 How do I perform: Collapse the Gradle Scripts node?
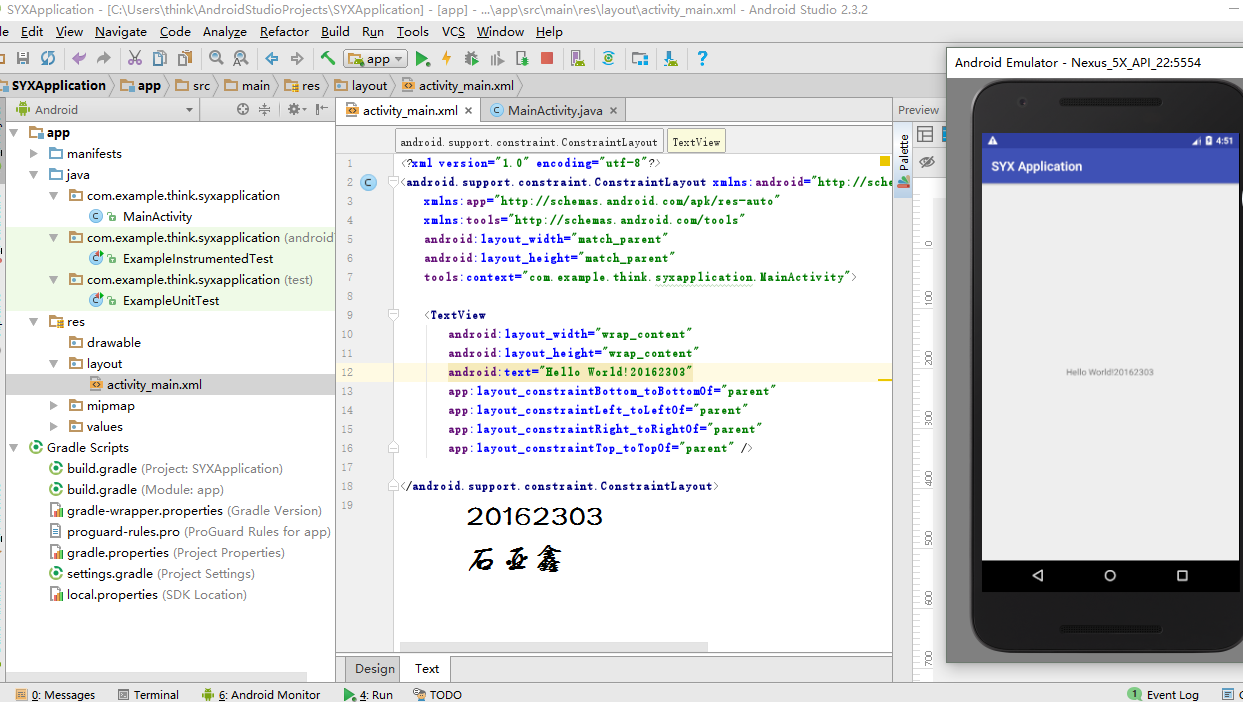point(14,447)
